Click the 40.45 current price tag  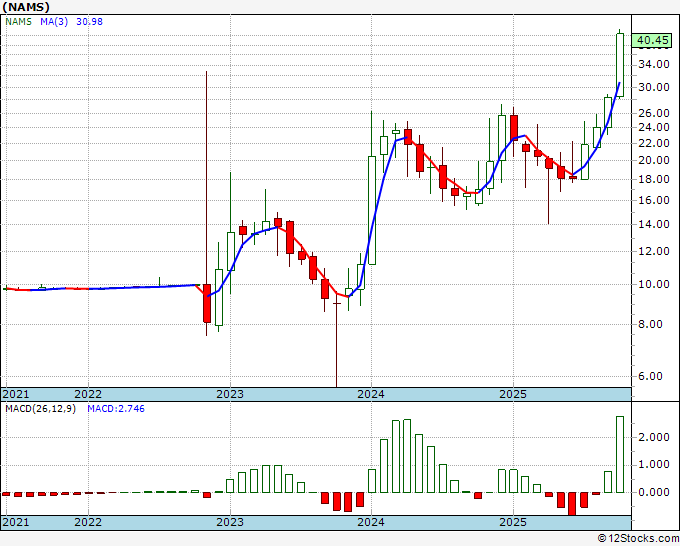652,40
